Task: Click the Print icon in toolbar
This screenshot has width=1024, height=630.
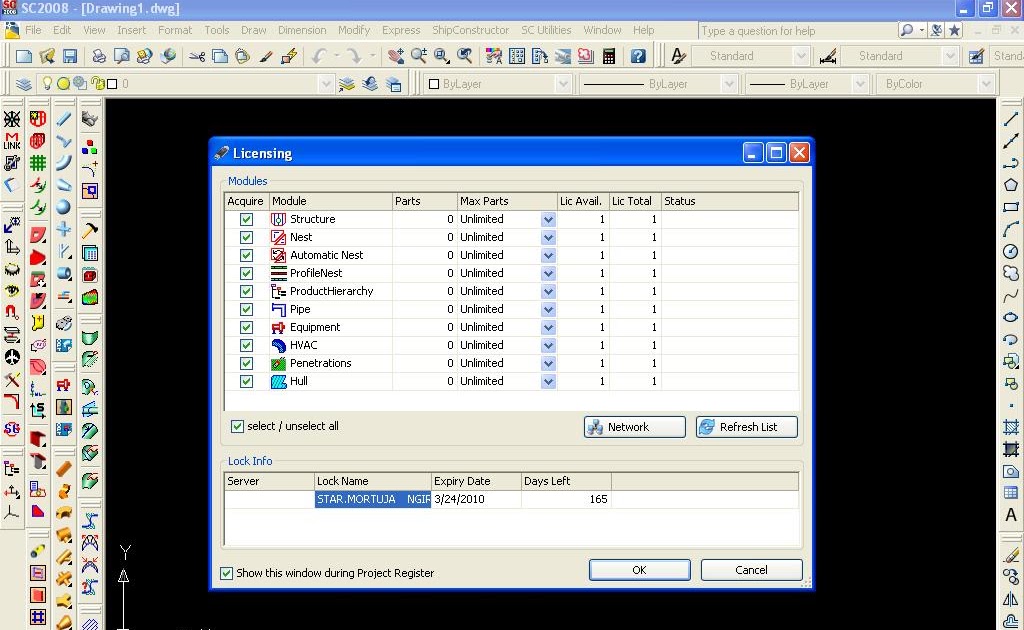Action: coord(98,56)
